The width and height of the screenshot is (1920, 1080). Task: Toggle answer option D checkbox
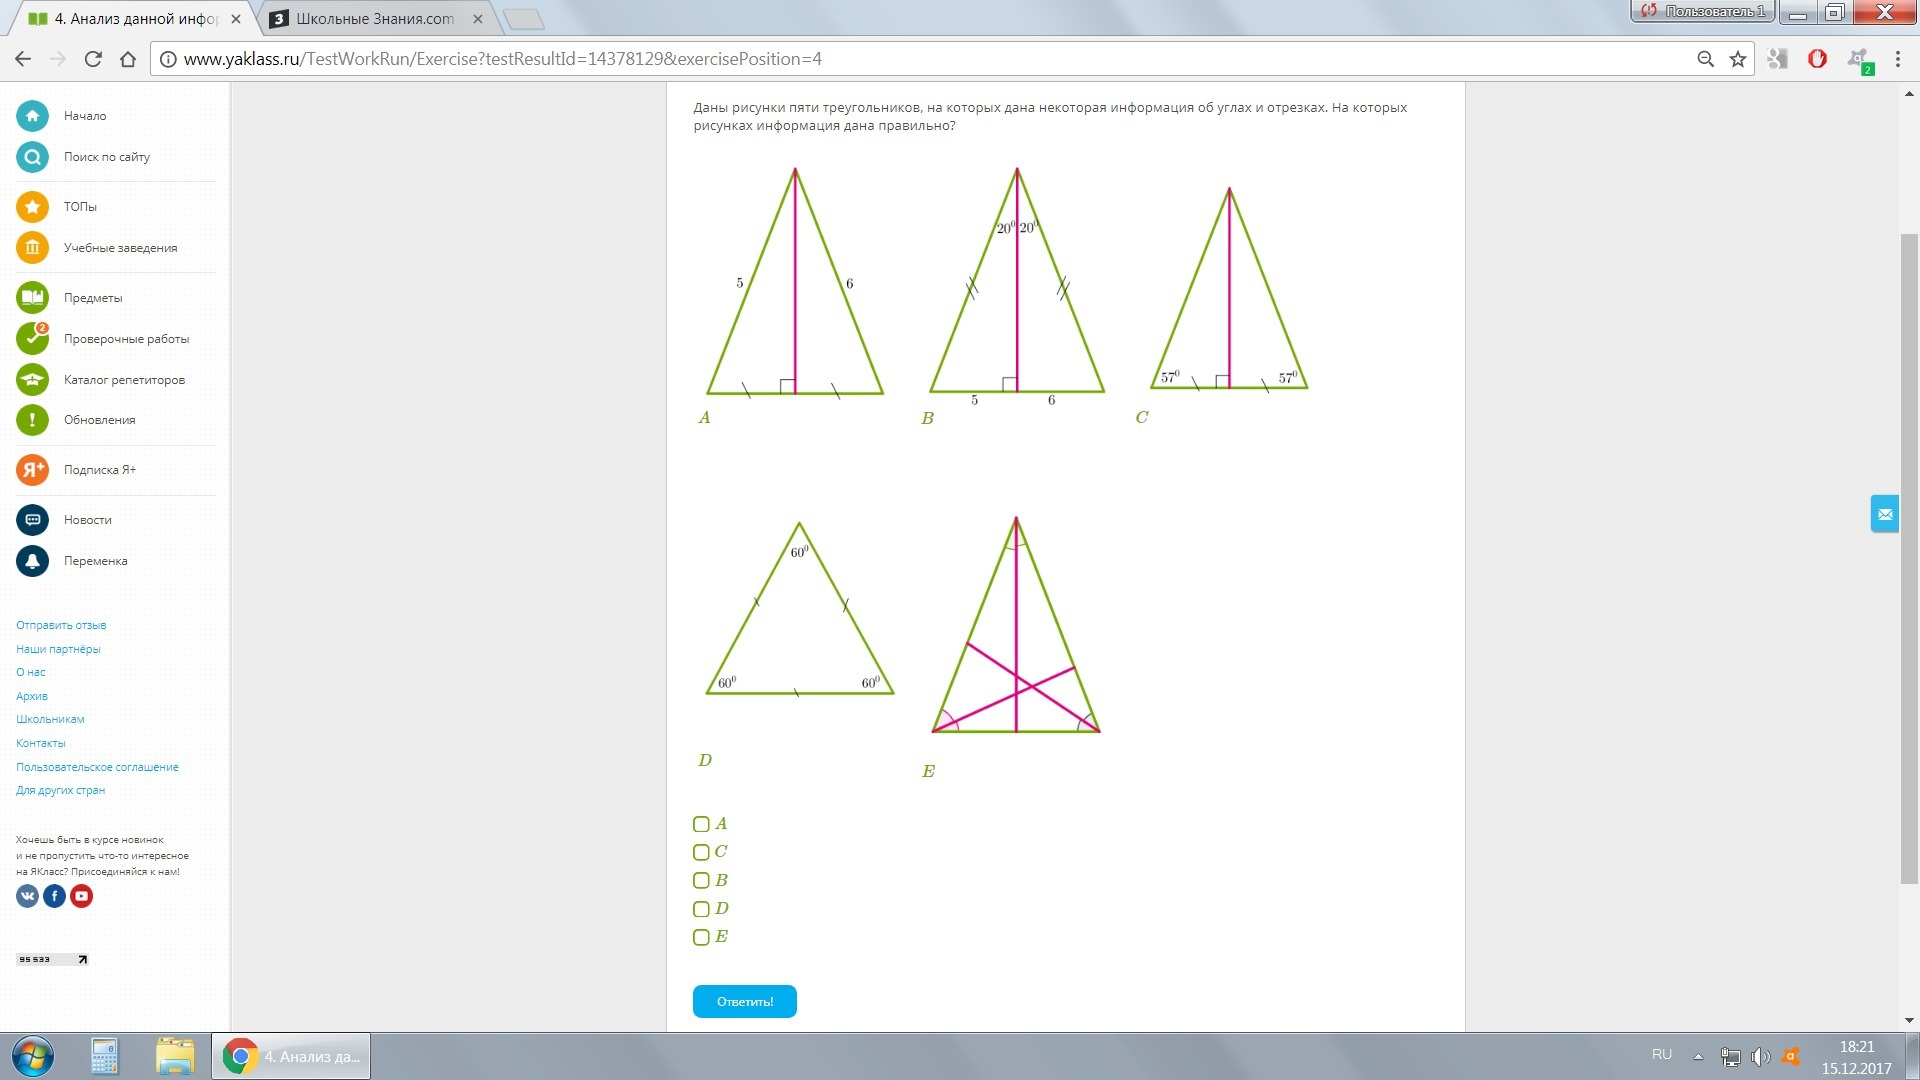(701, 909)
